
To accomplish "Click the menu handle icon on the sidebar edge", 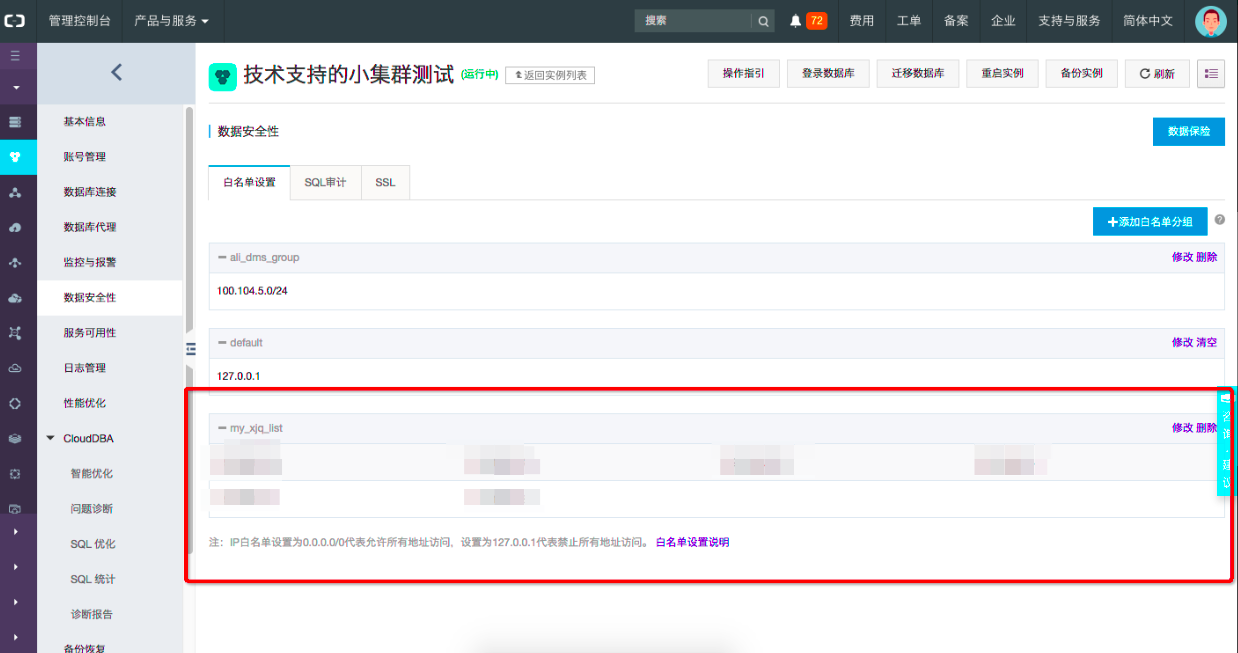I will click(190, 347).
